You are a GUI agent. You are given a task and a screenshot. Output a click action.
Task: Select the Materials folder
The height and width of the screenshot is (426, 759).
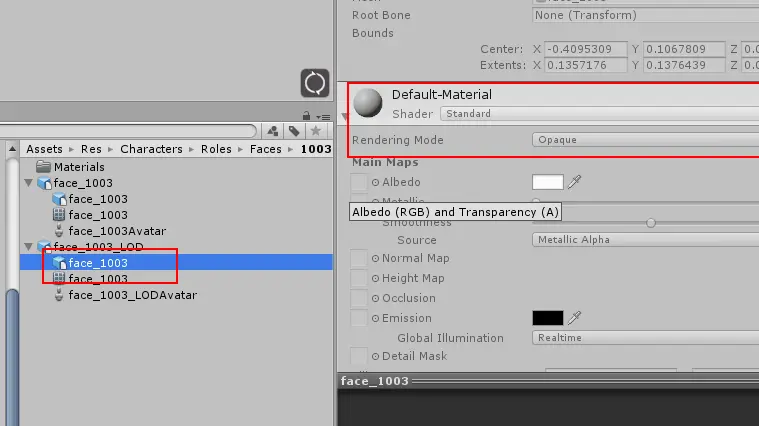79,167
